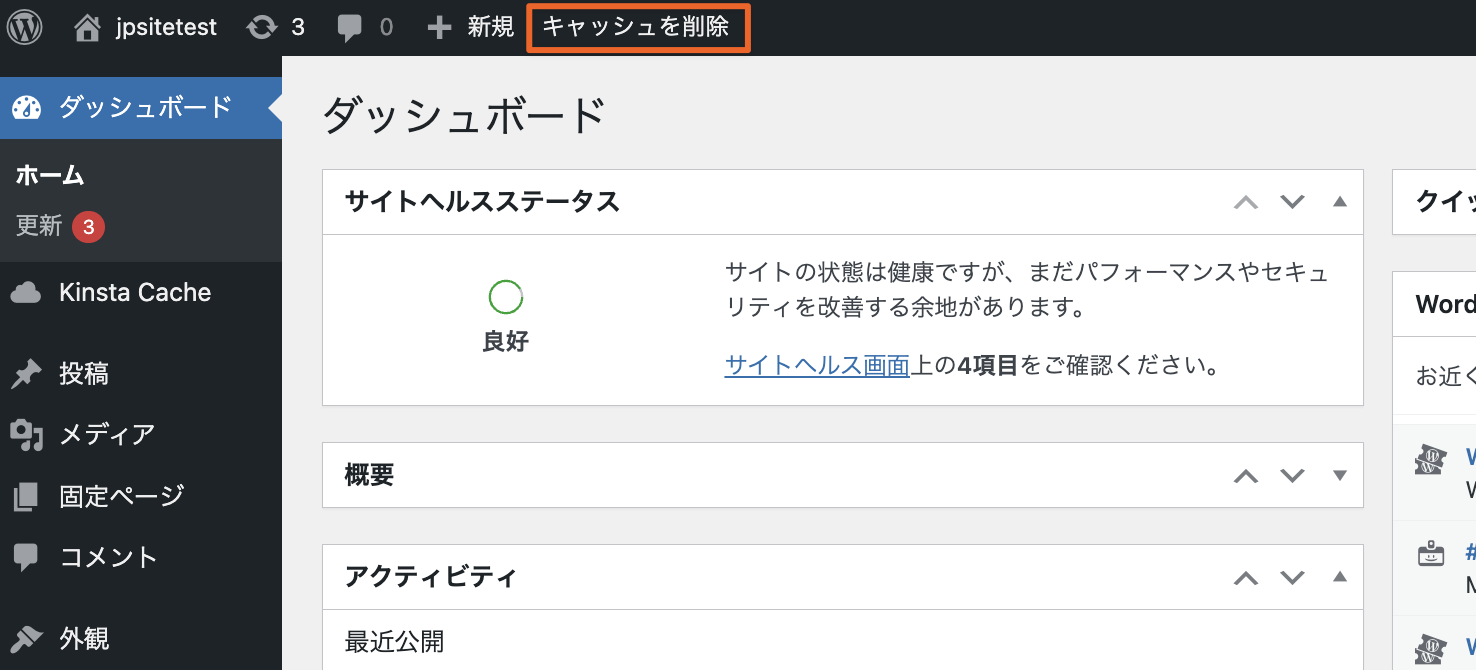1476x670 pixels.
Task: Expand the 概要 widget via its triangle
Action: pos(1339,475)
